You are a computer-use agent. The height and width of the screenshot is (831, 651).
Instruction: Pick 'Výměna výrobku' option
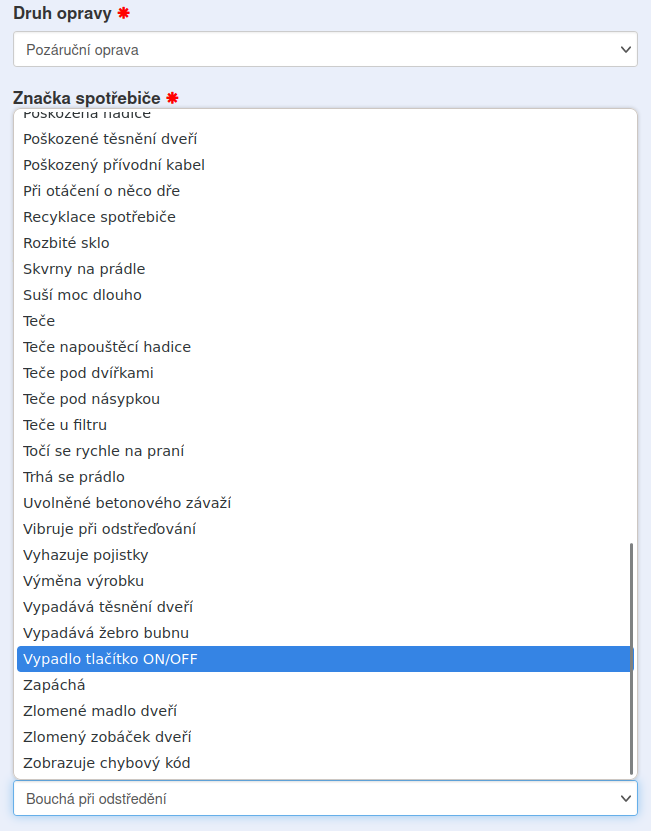click(85, 581)
